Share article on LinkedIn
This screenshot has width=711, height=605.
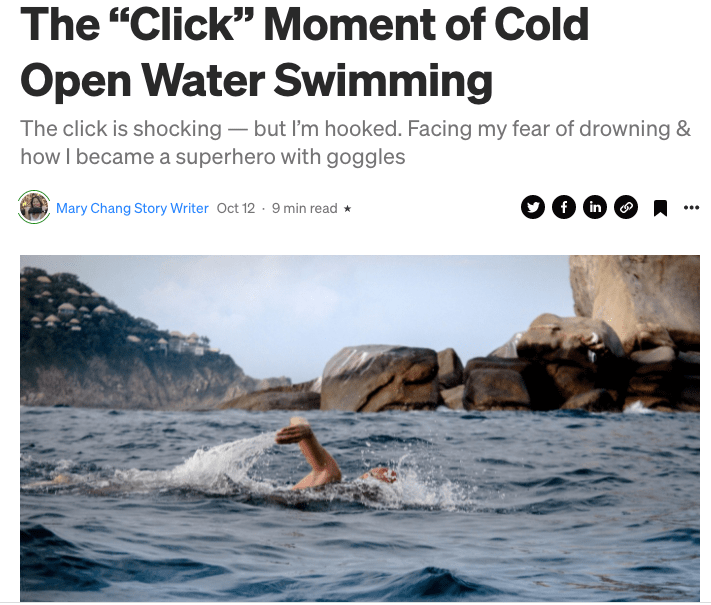pyautogui.click(x=595, y=207)
